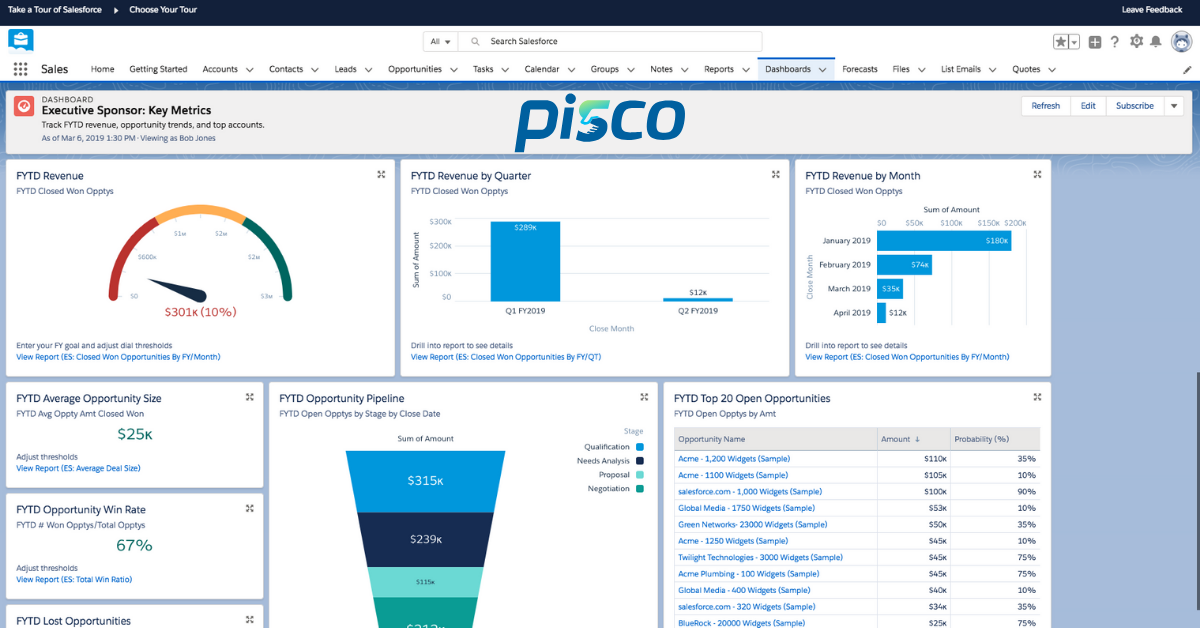1200x628 pixels.
Task: Click the Subscribe button
Action: pos(1135,106)
